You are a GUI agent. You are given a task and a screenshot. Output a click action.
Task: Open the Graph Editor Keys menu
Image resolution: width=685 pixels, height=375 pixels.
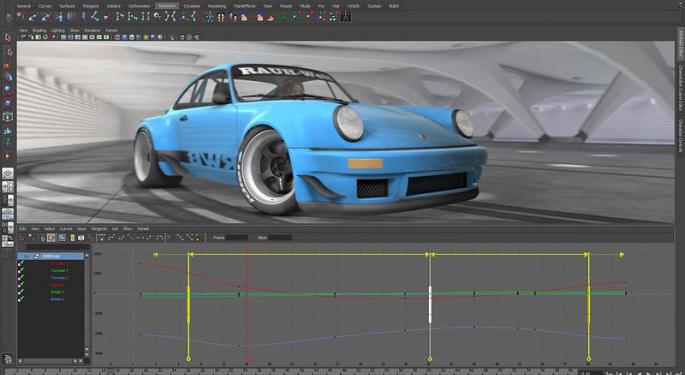click(x=82, y=229)
